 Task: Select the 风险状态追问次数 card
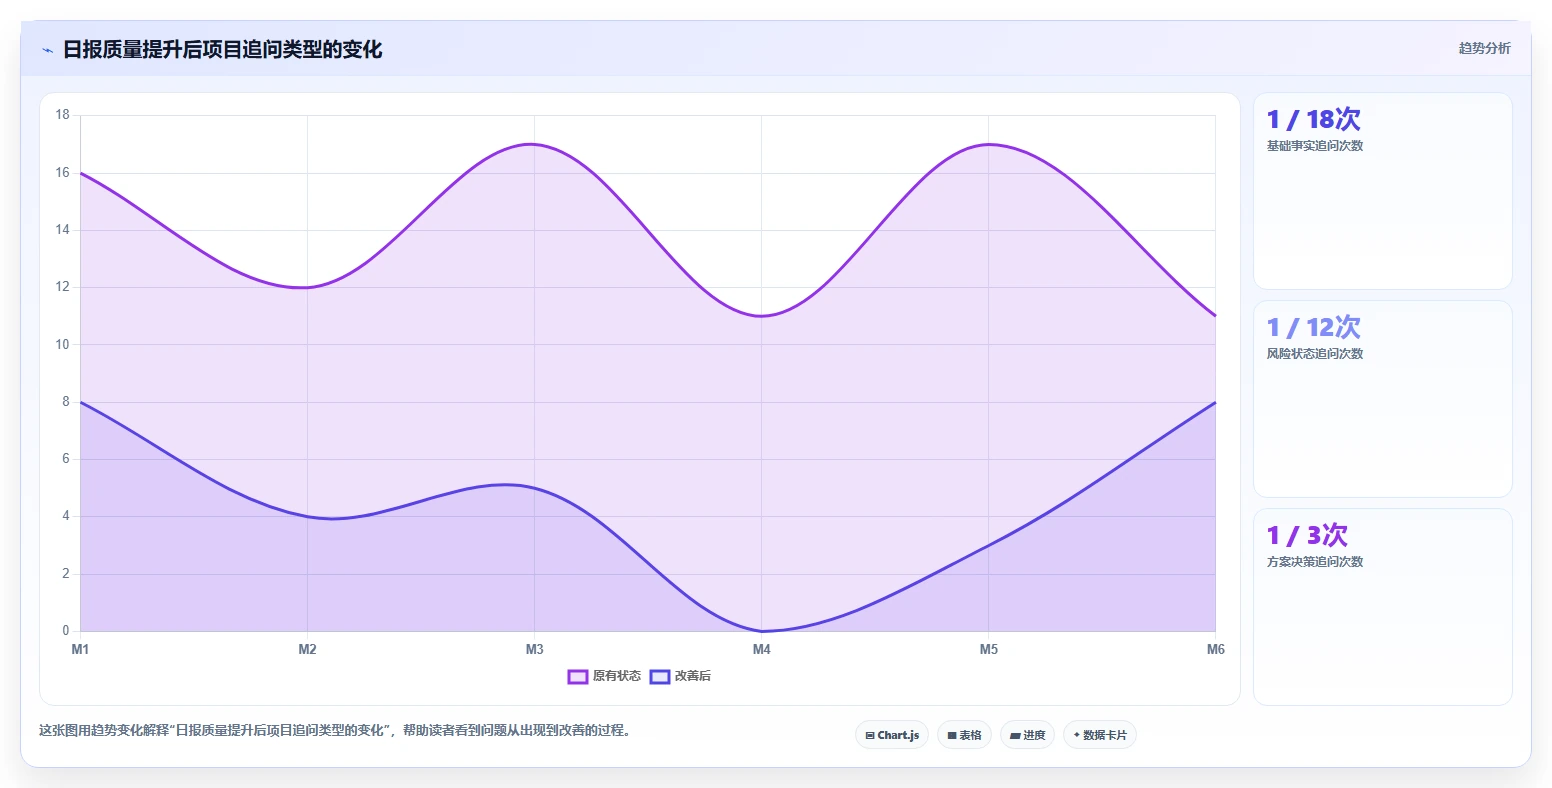[x=1382, y=399]
